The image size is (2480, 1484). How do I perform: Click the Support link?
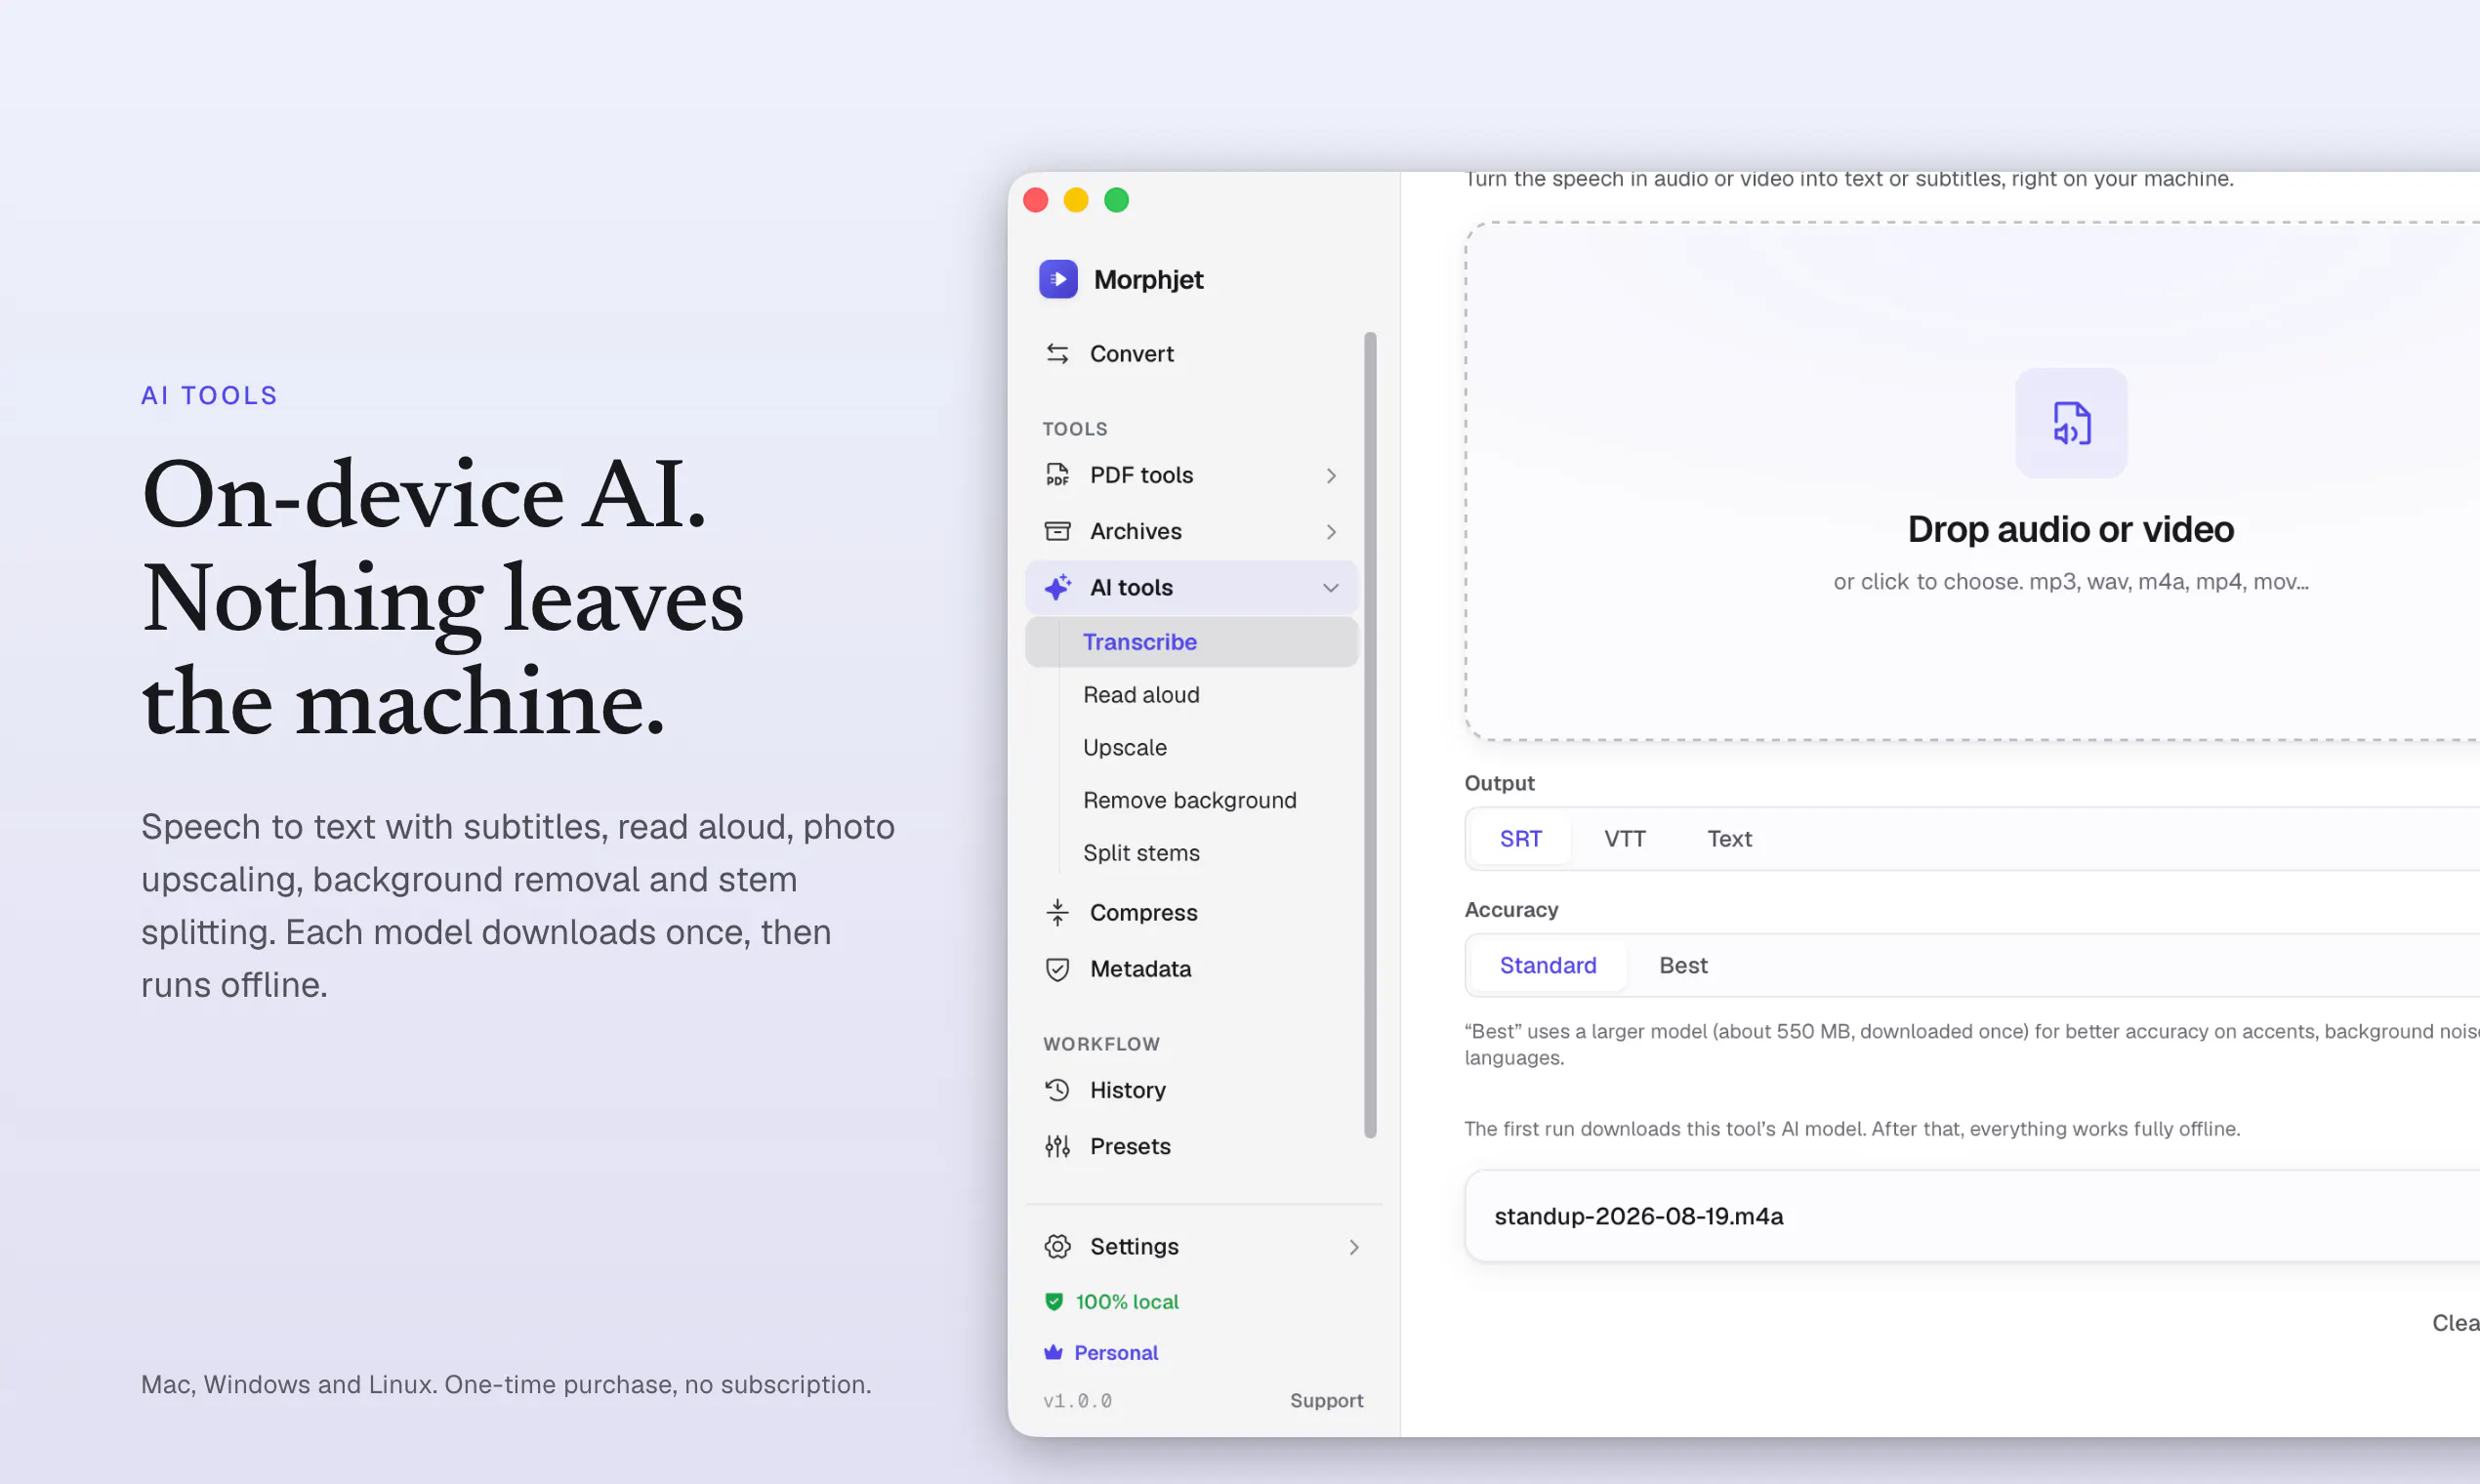[1326, 1400]
